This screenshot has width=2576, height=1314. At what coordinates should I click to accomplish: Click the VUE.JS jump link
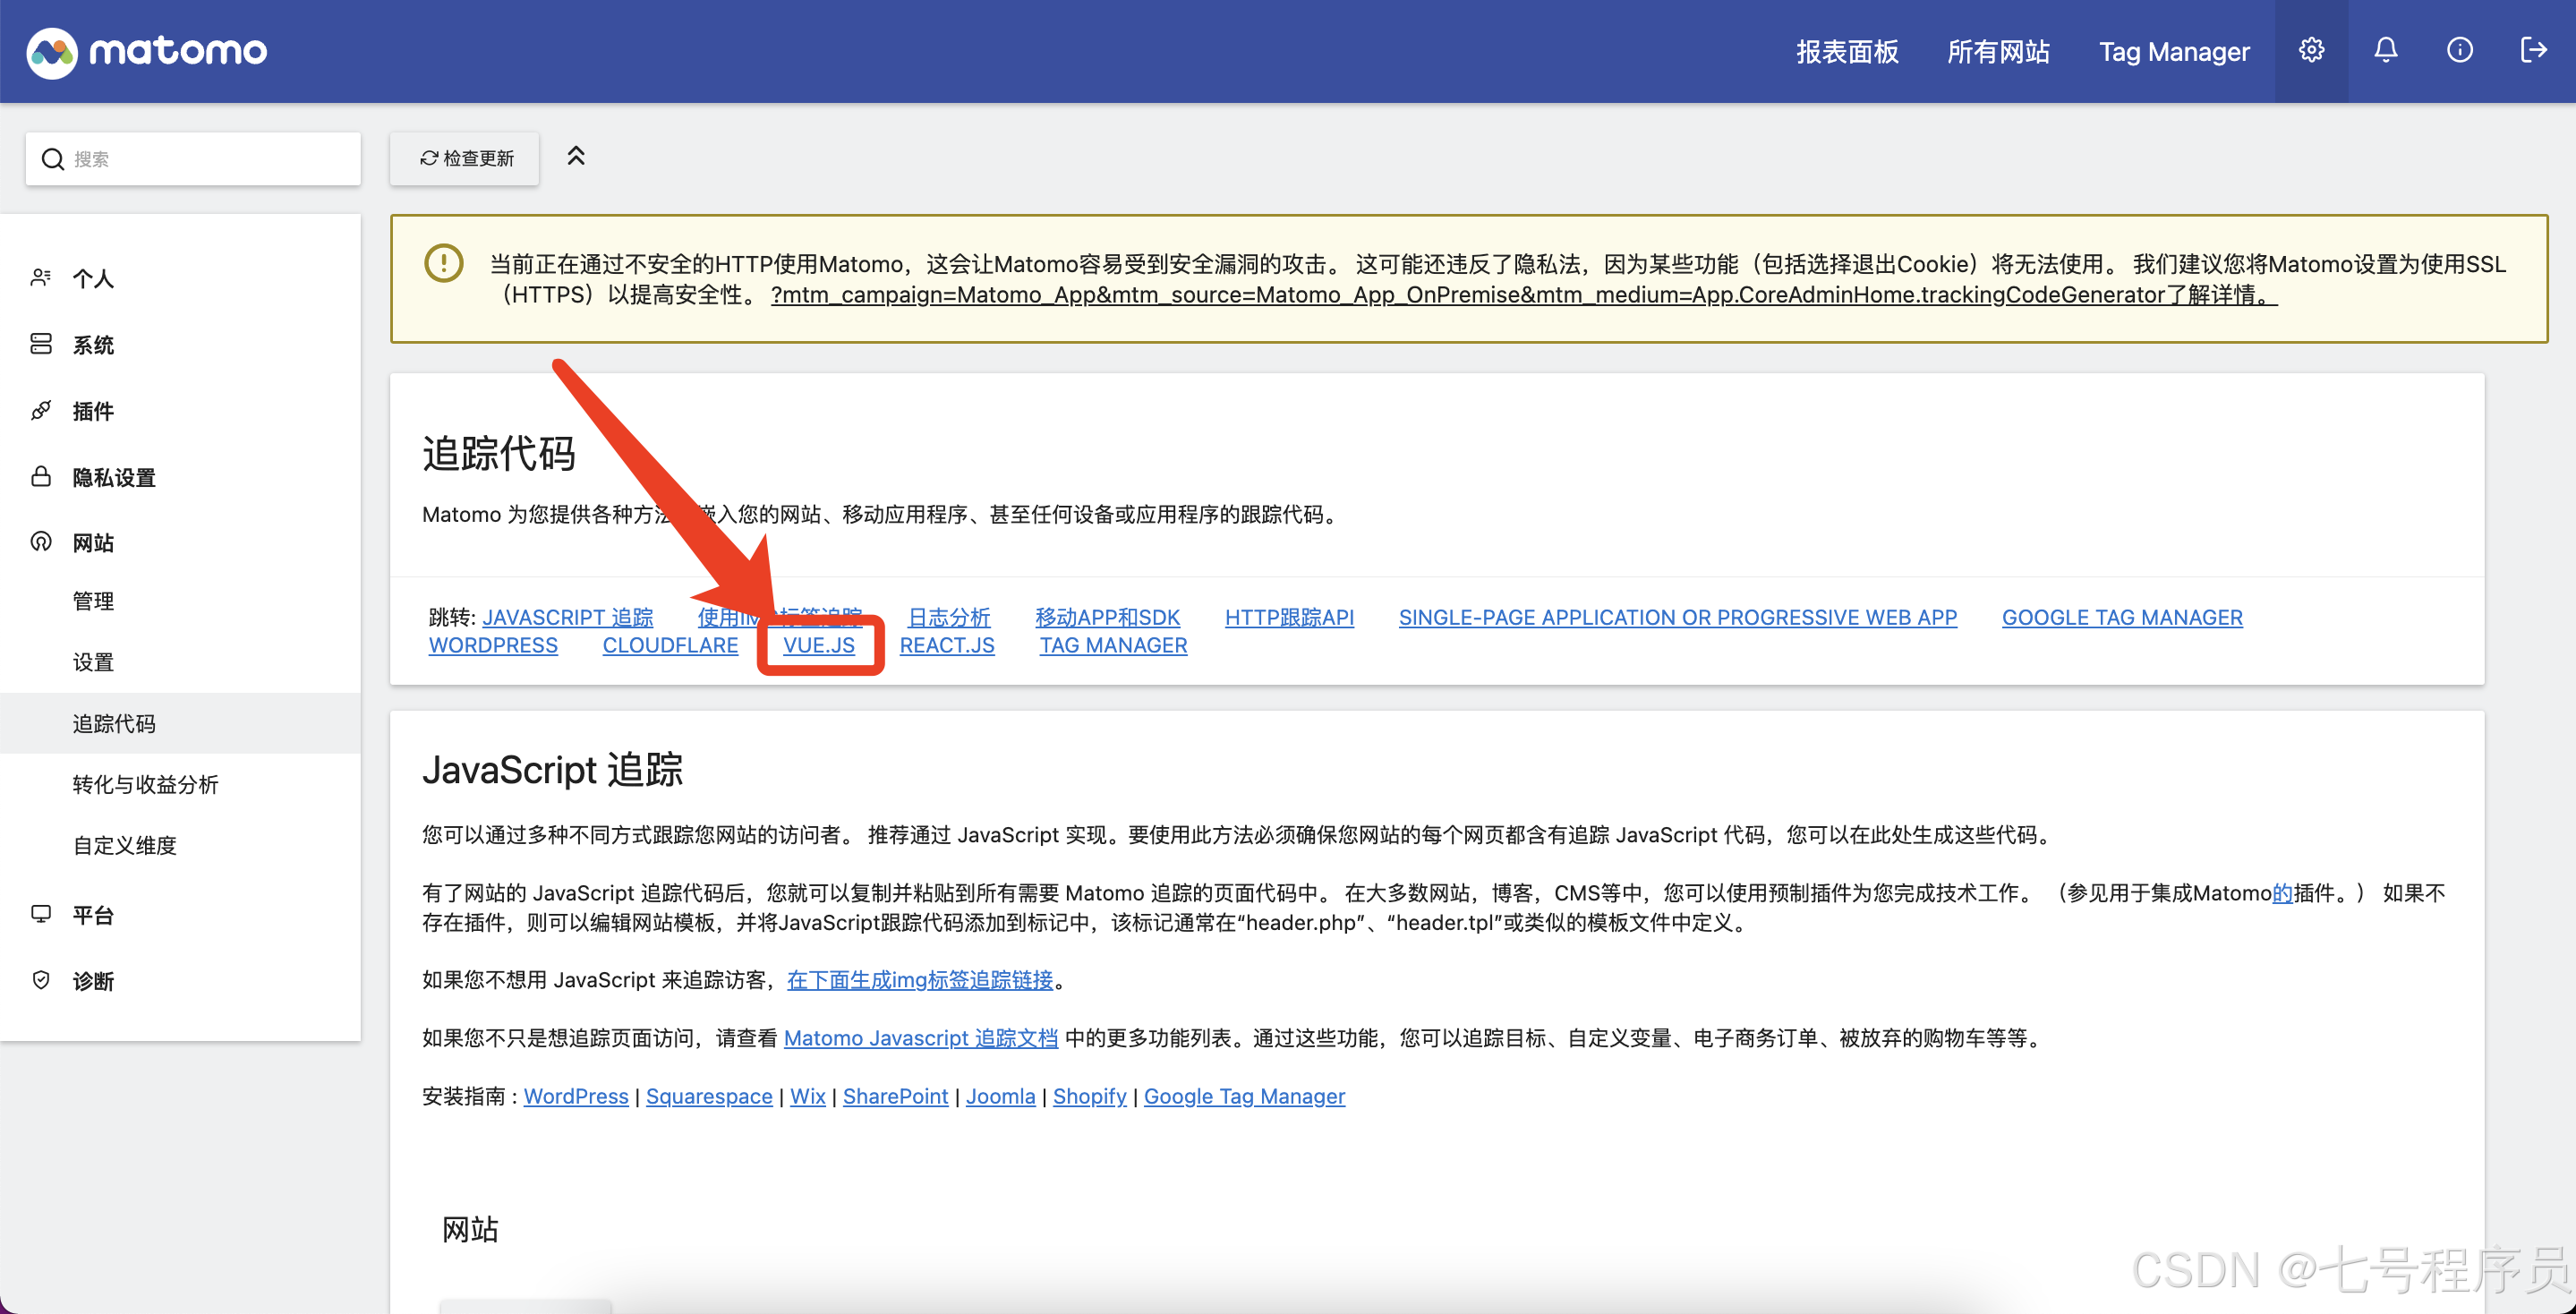pyautogui.click(x=818, y=645)
